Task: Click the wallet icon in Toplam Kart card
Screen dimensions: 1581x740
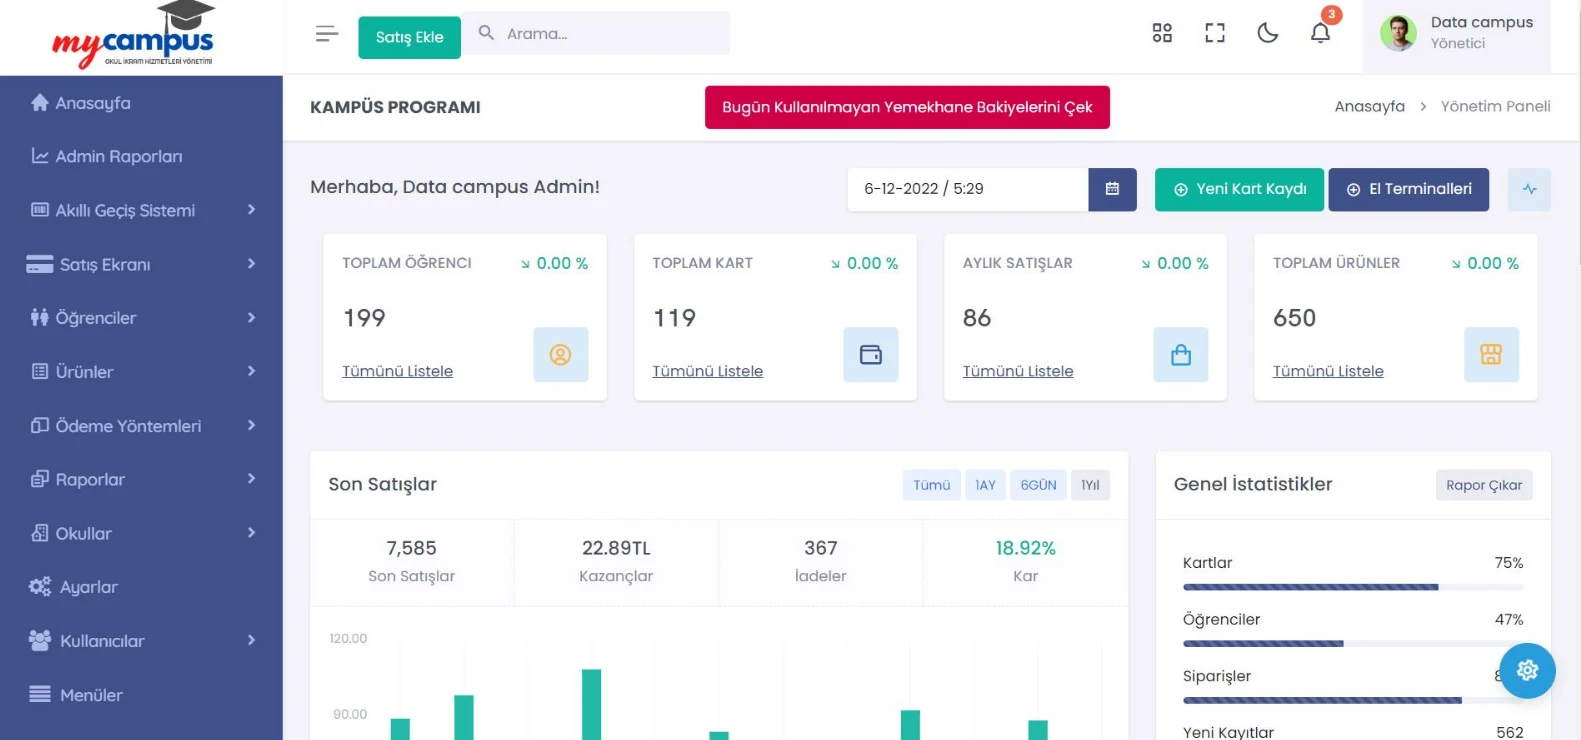Action: 870,354
